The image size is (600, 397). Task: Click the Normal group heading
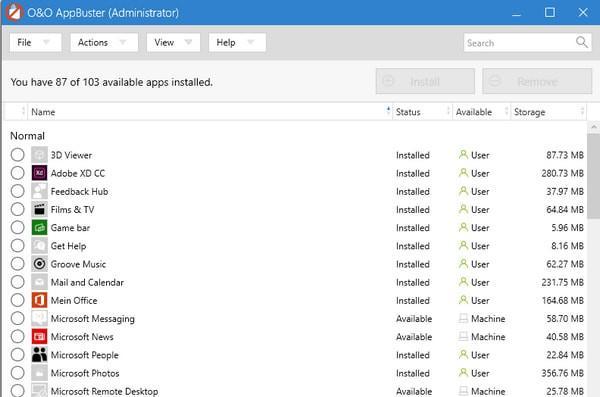point(28,136)
